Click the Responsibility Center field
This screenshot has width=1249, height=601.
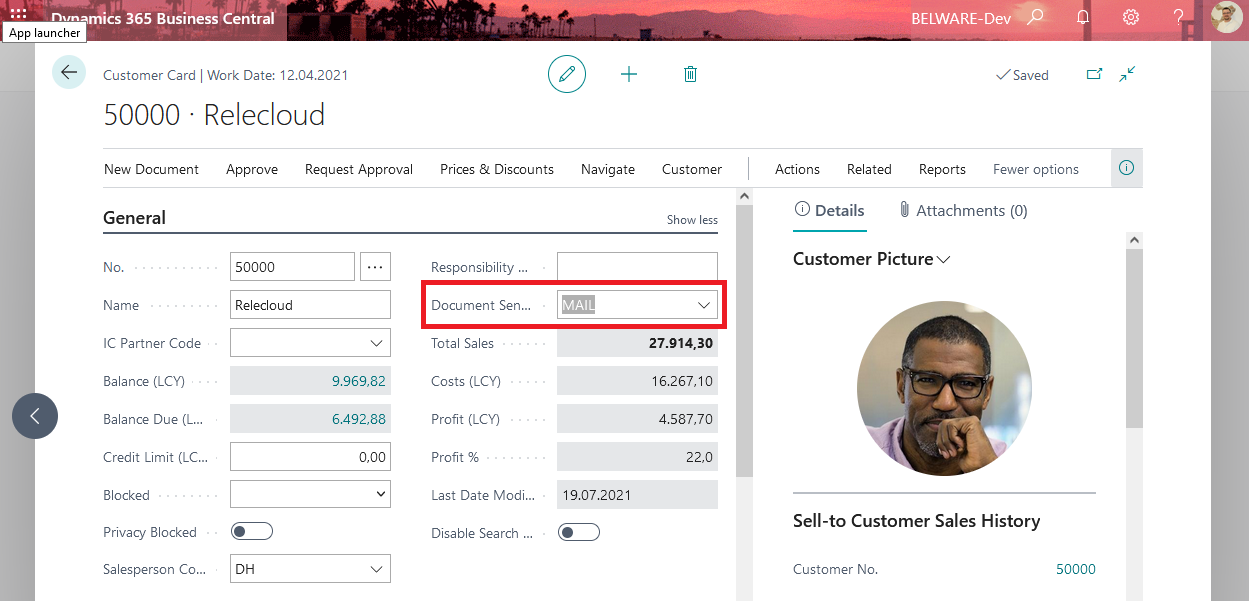point(637,267)
